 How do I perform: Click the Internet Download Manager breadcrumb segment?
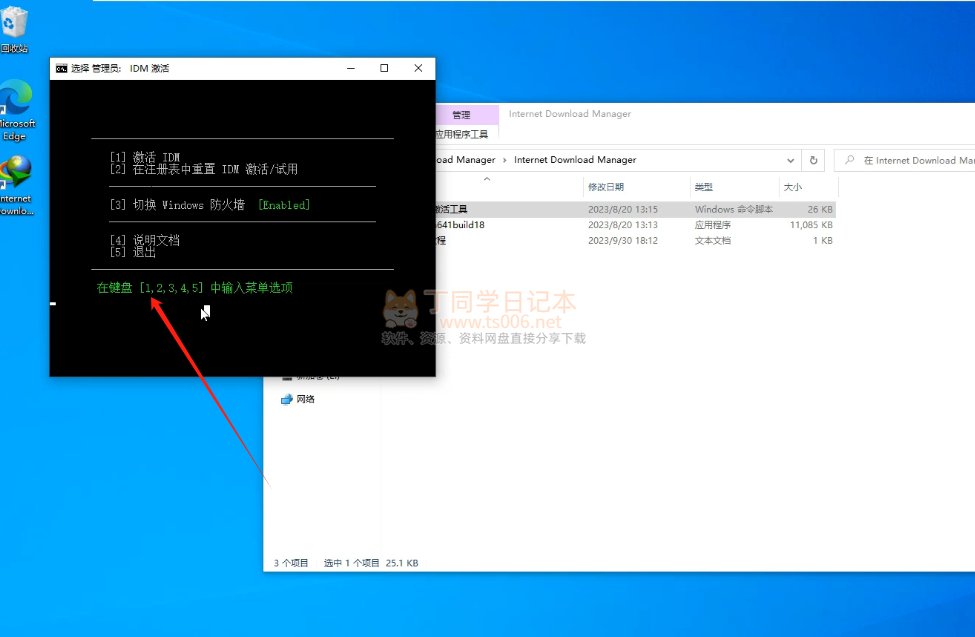pos(575,160)
